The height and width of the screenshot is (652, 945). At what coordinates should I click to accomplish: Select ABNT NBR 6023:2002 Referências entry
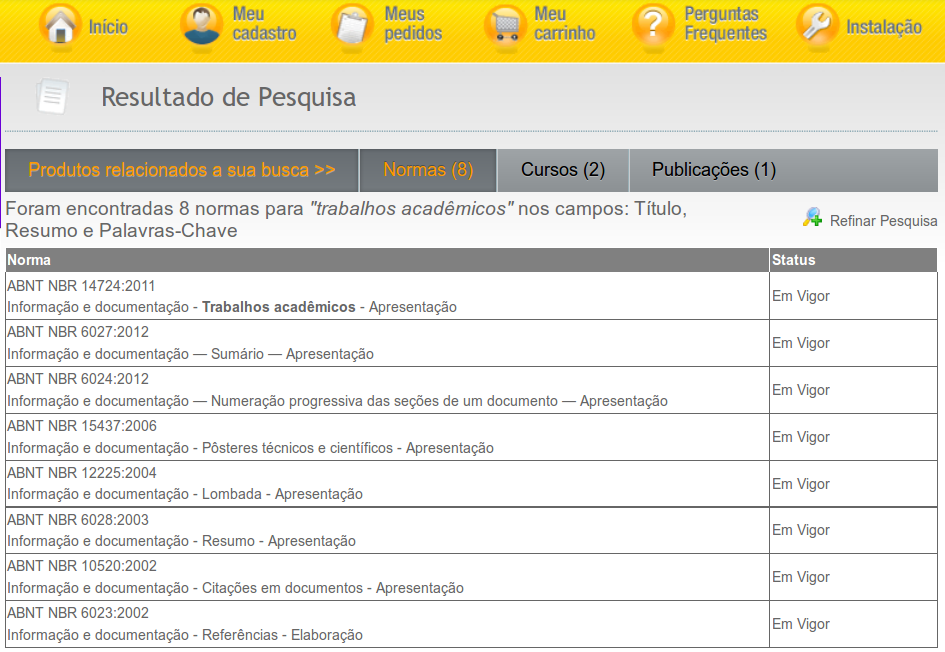coord(77,613)
